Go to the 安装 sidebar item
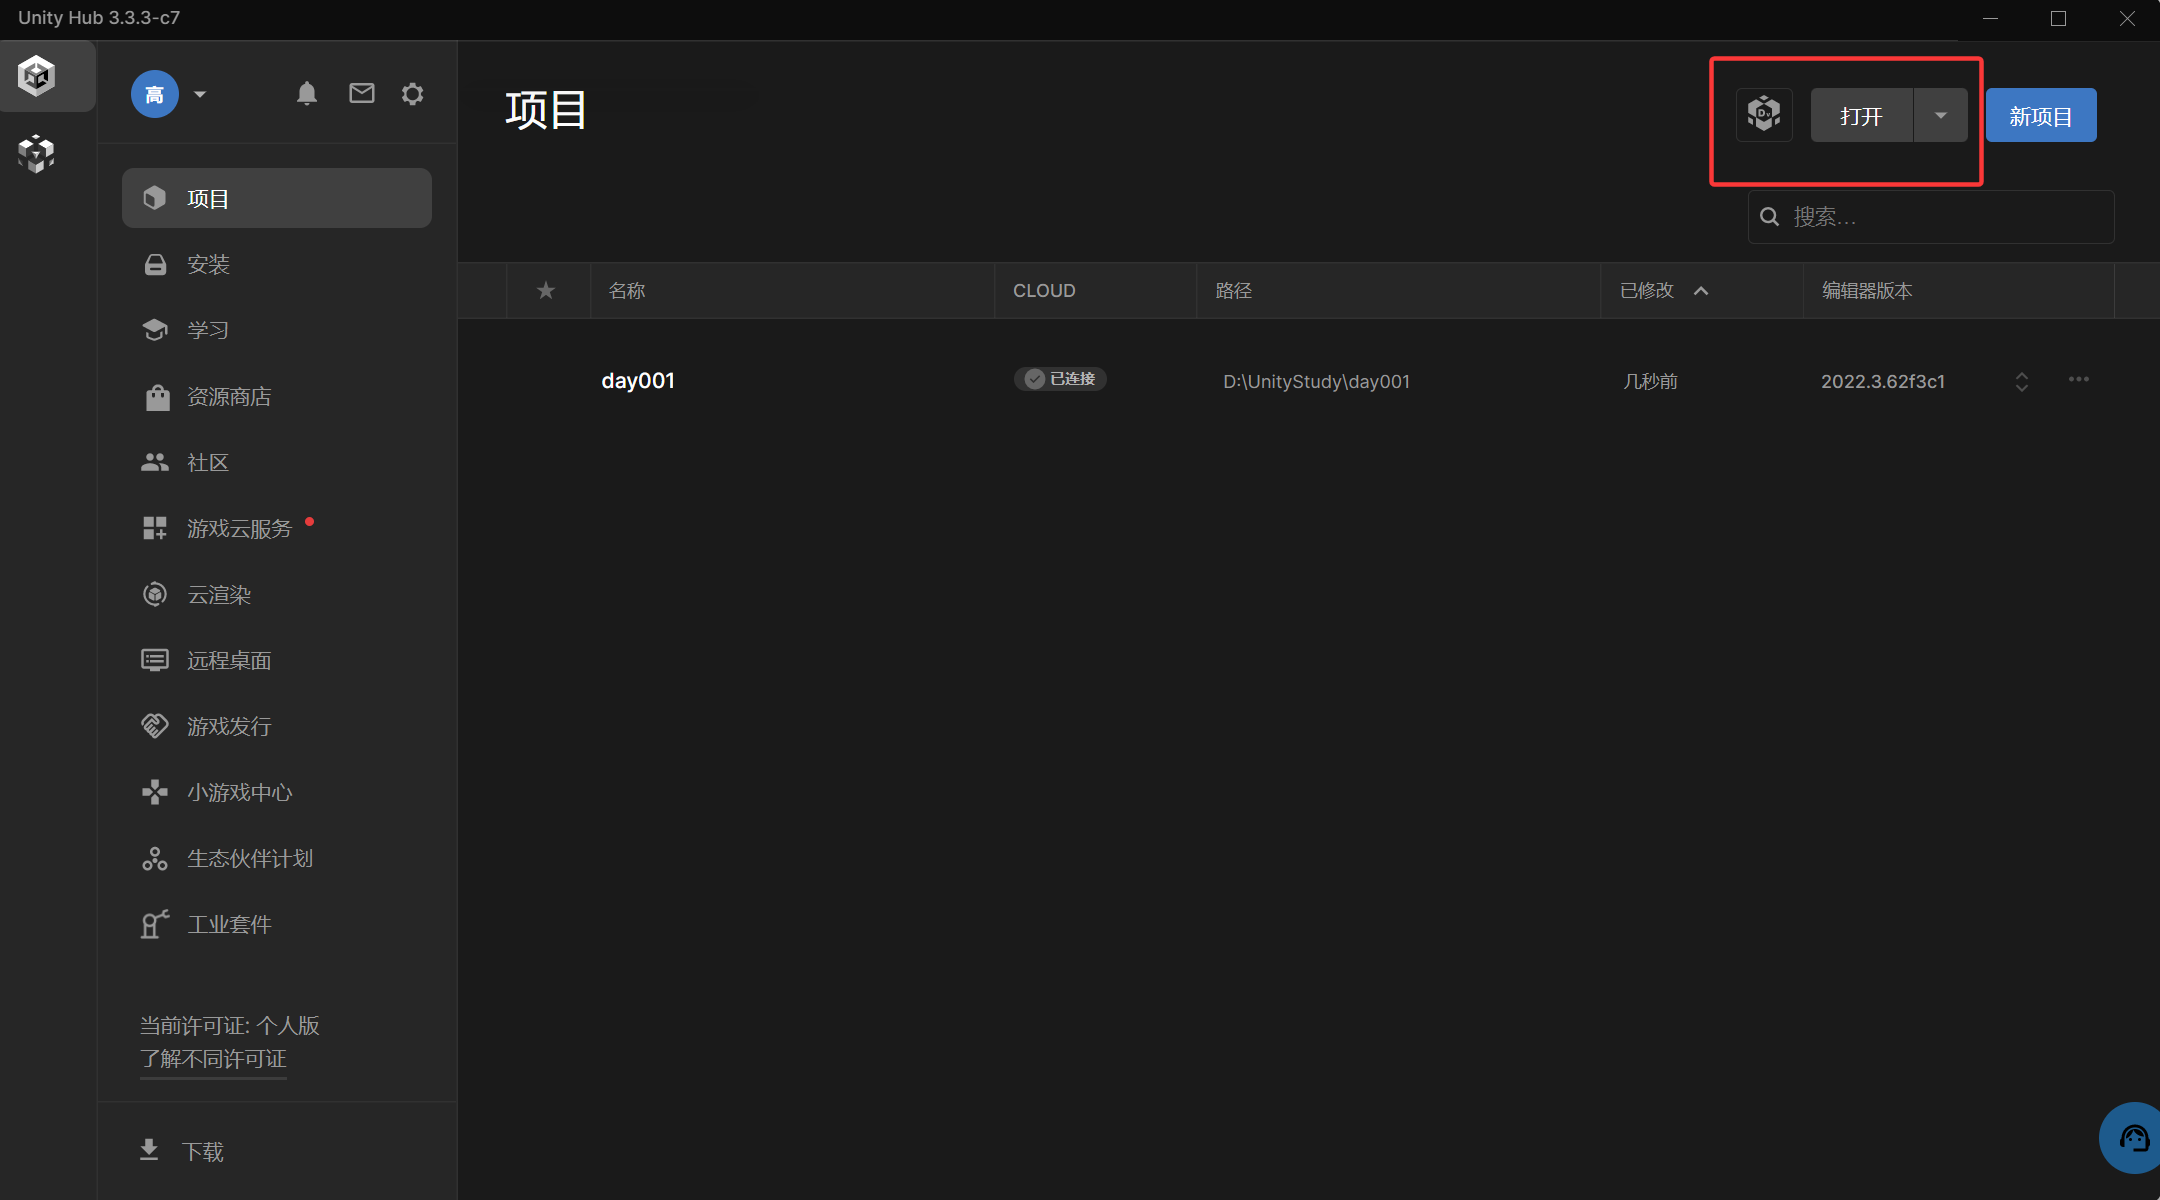Viewport: 2160px width, 1200px height. pos(208,264)
